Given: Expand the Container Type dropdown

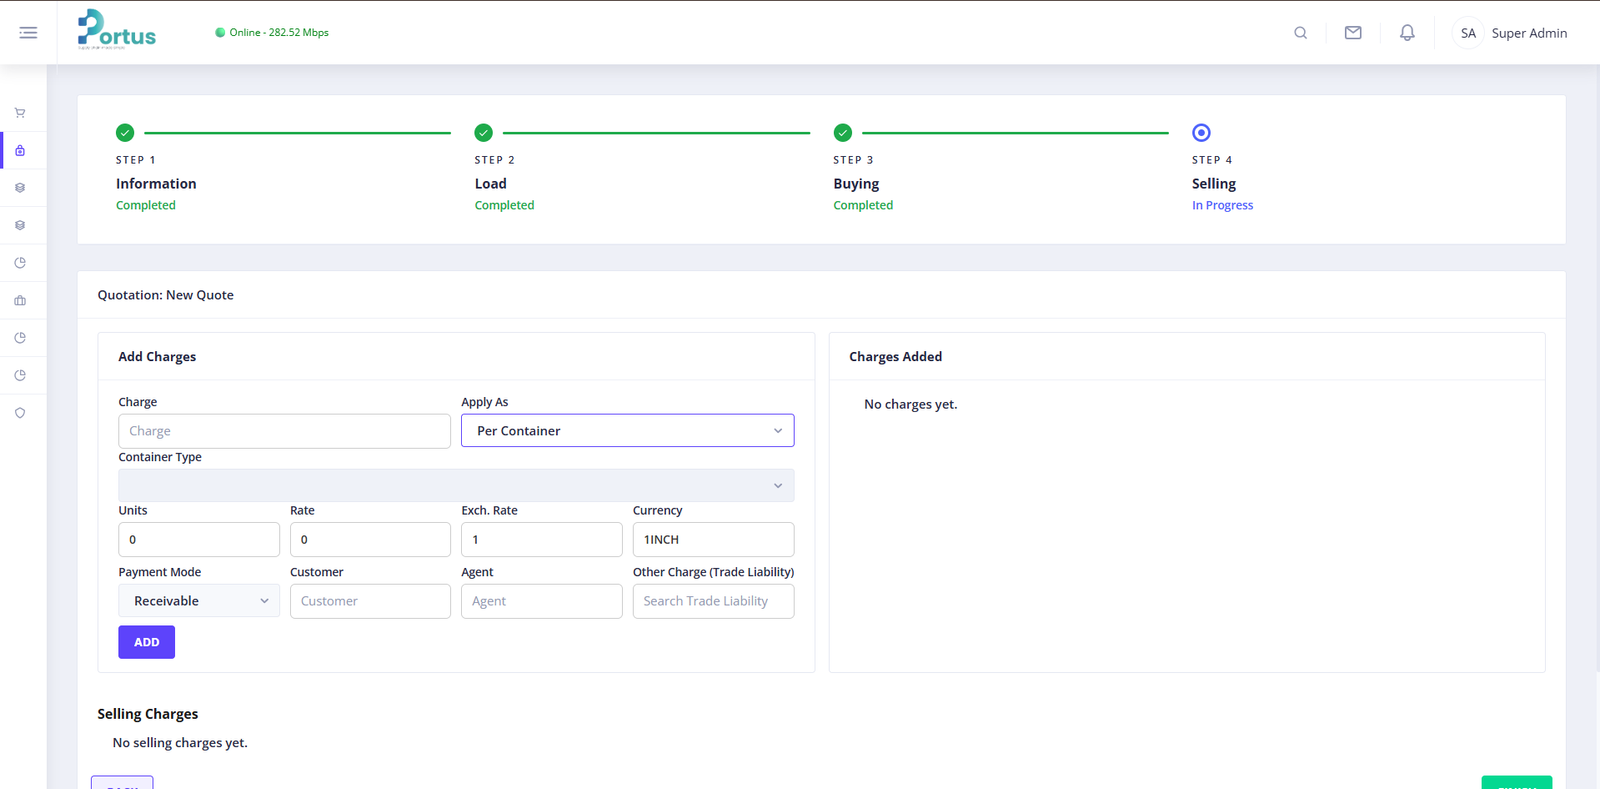Looking at the screenshot, I should click(x=456, y=486).
